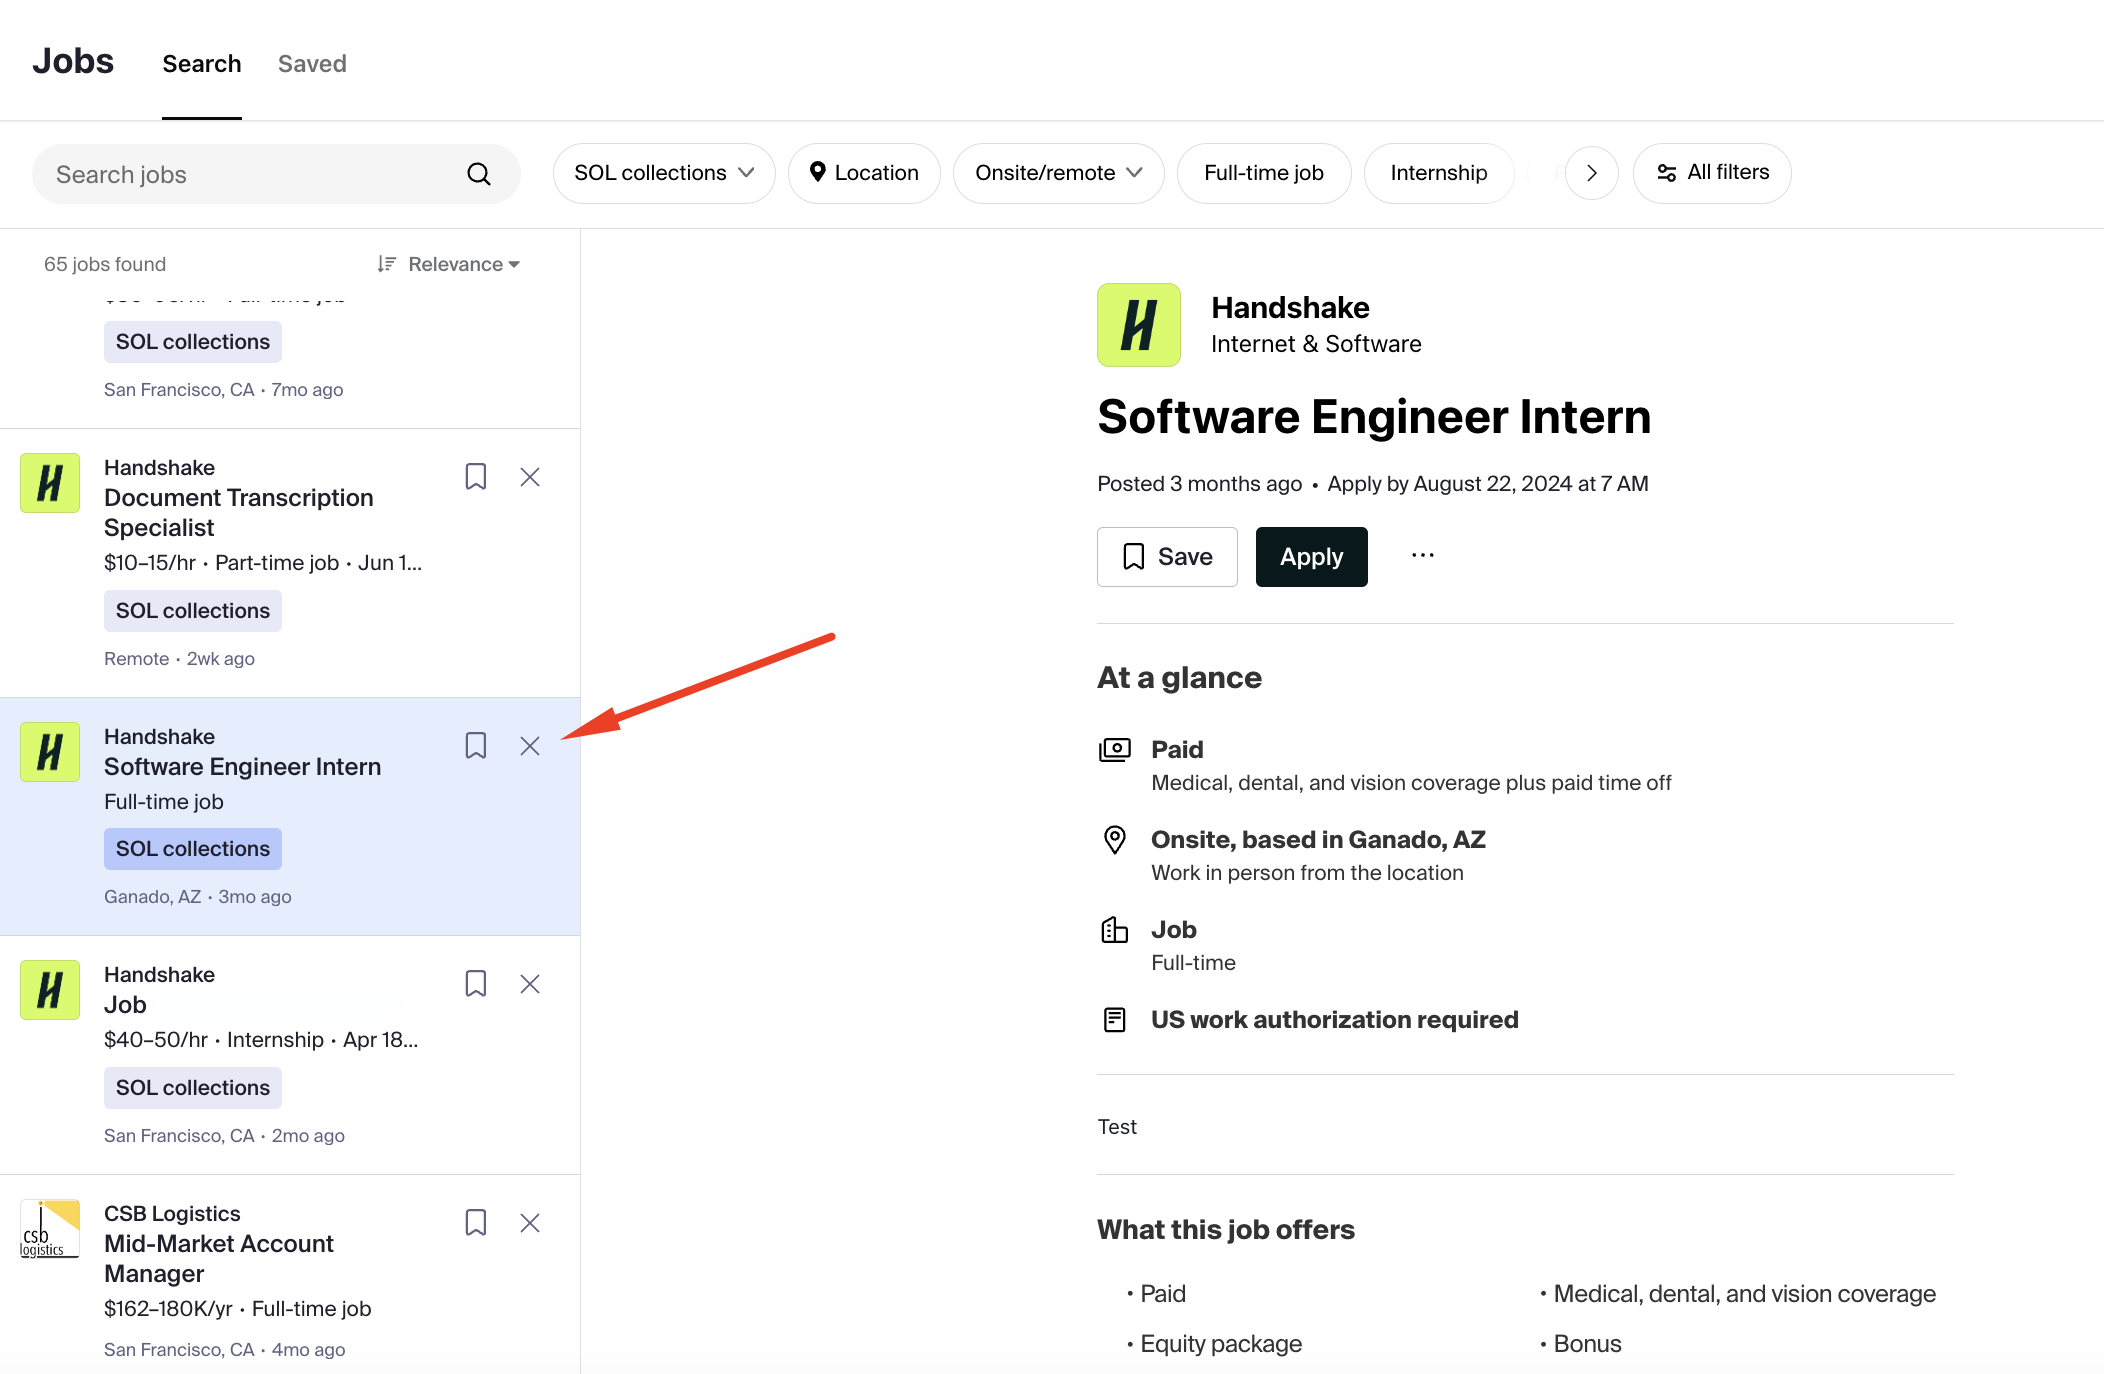Open Handshake logo in job details
This screenshot has height=1374, width=2104.
tap(1139, 325)
